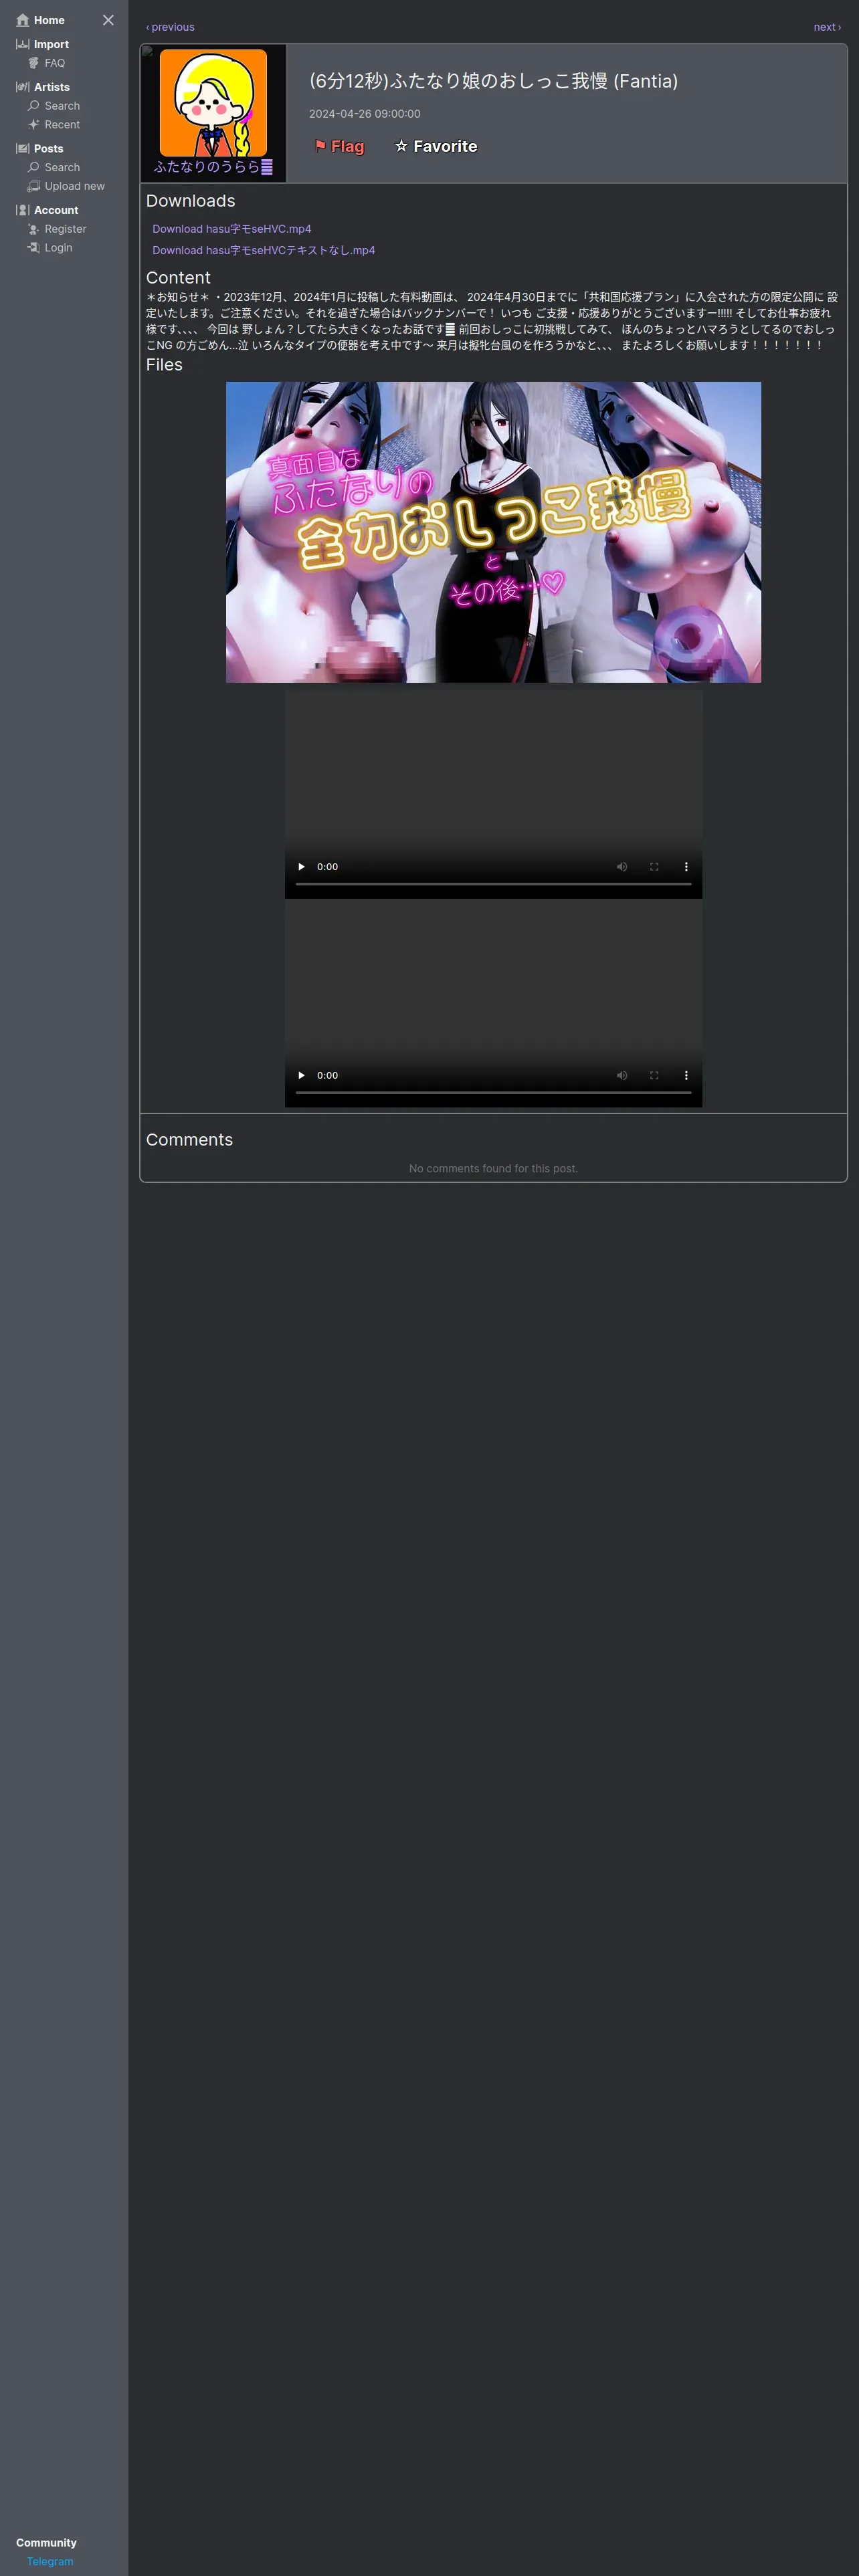Click the Artists Search magnifier icon
The width and height of the screenshot is (859, 2576).
[33, 106]
